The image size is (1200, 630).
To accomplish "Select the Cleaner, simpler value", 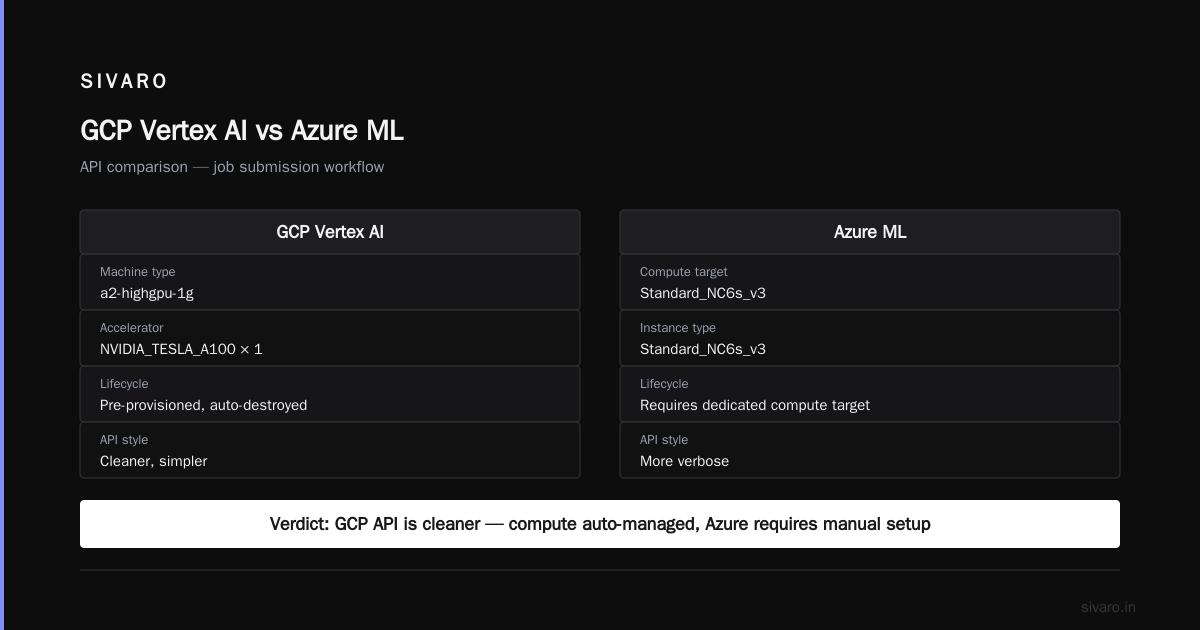I will pyautogui.click(x=154, y=461).
